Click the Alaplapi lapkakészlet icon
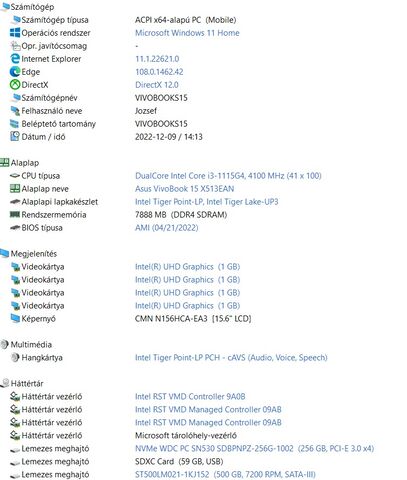Viewport: 407px width, 480px height. click(15, 202)
